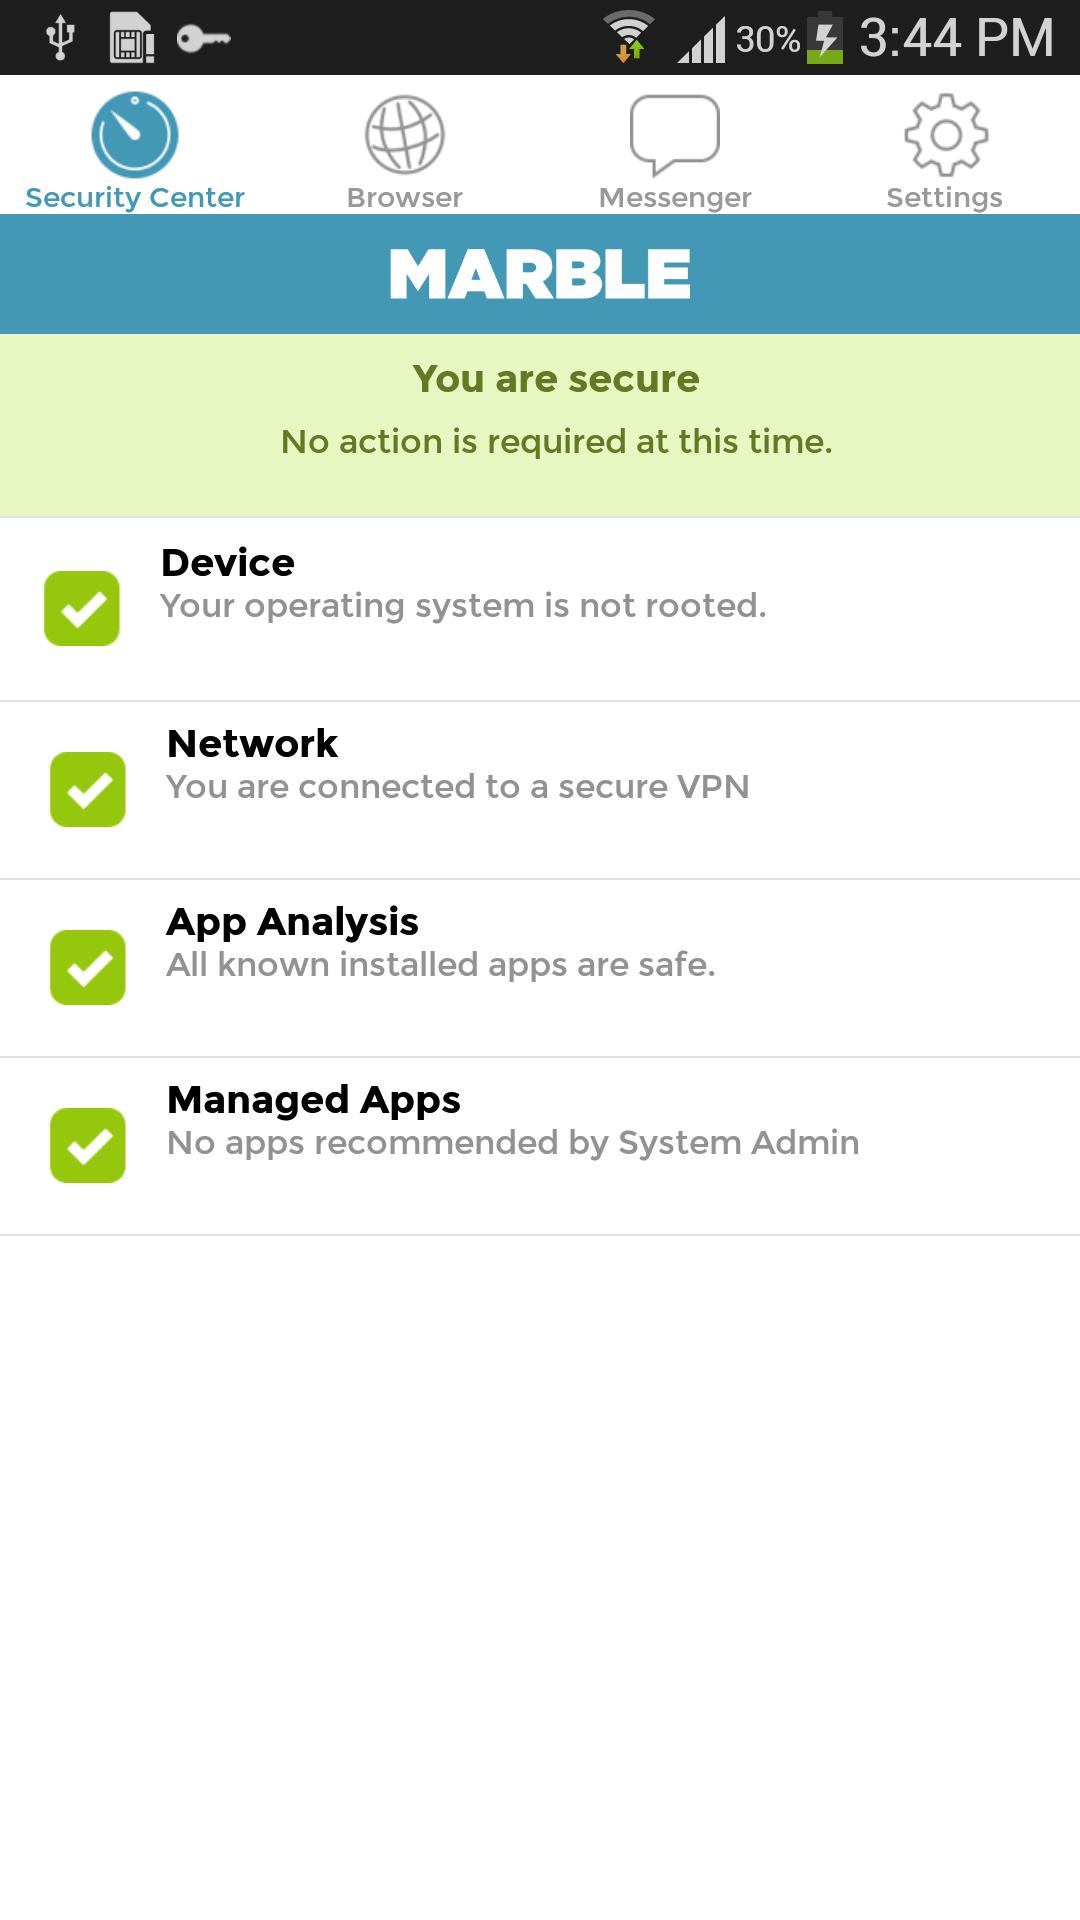Tap the Browser globe icon

[x=404, y=134]
